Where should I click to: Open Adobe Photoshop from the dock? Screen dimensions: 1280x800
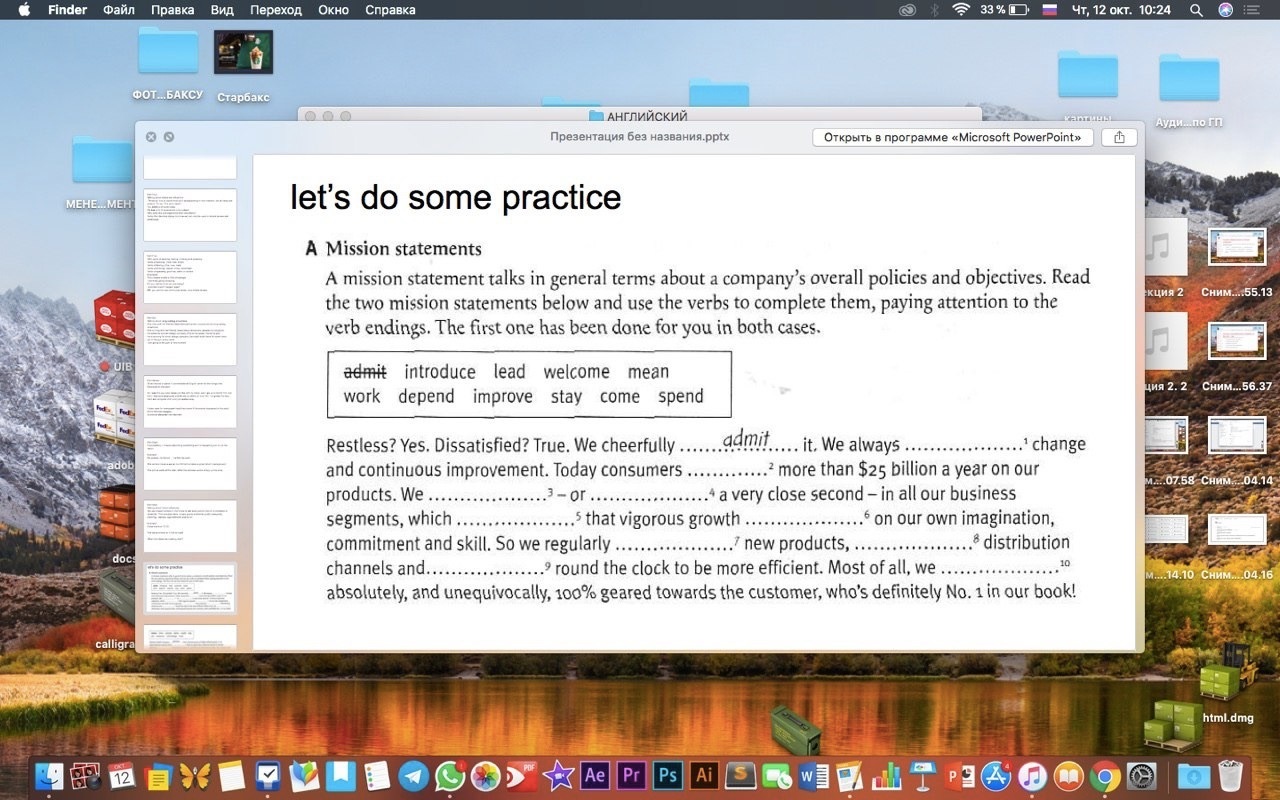(667, 775)
